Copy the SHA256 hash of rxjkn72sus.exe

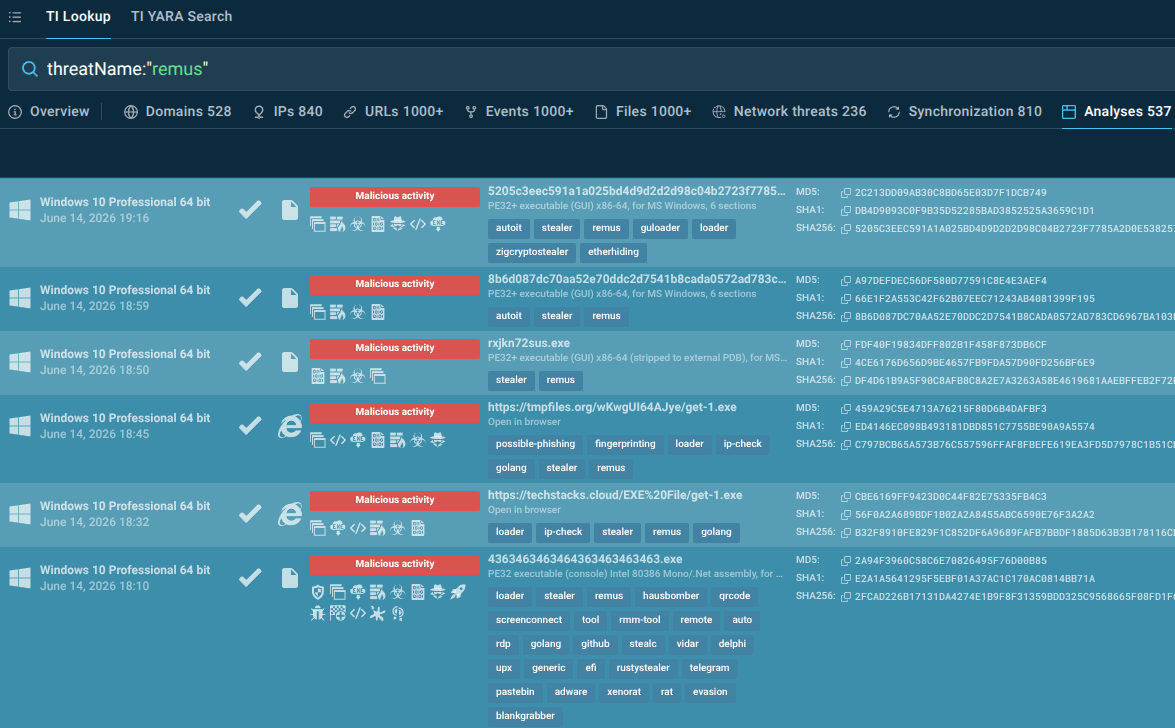845,380
